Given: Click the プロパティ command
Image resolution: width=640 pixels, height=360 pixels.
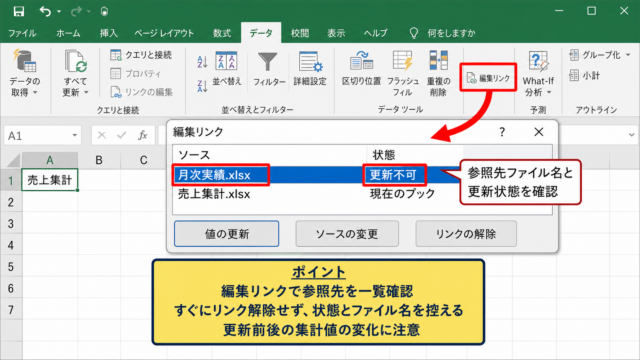Looking at the screenshot, I should click(136, 73).
